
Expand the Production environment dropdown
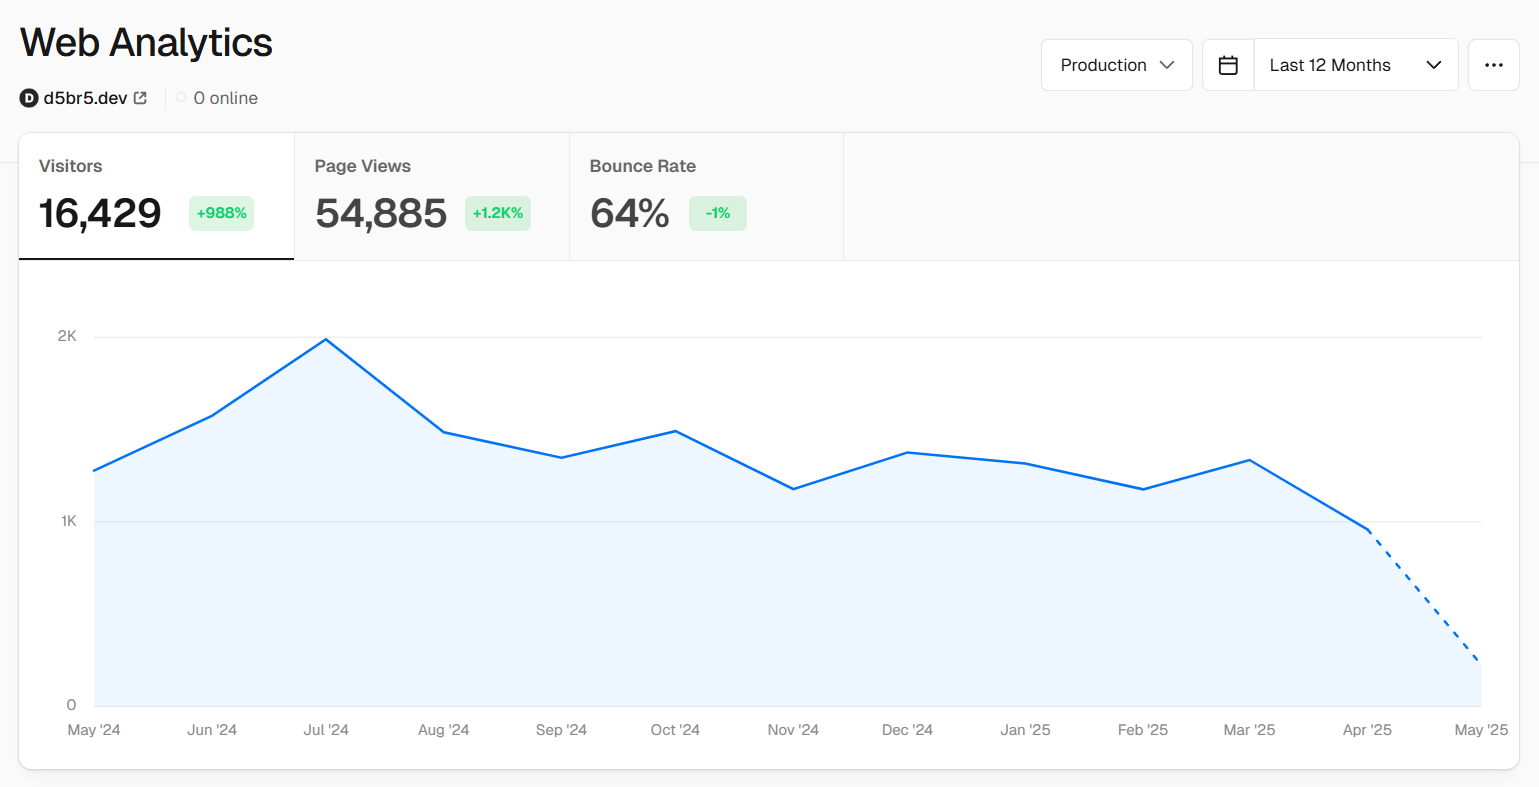(1116, 65)
